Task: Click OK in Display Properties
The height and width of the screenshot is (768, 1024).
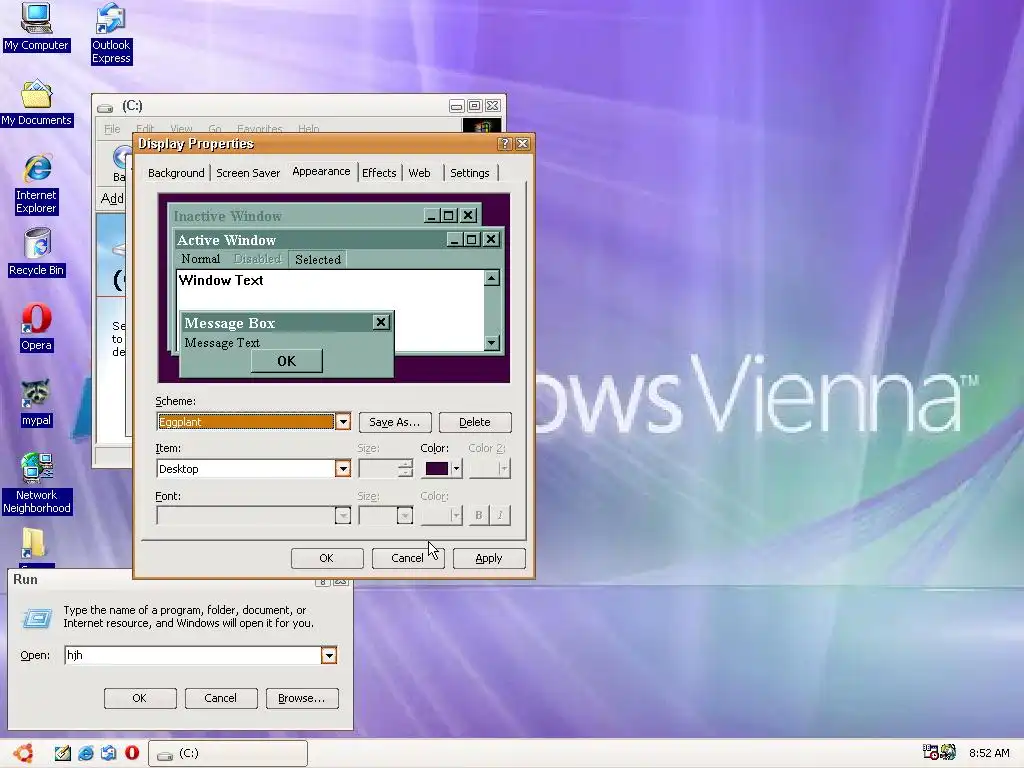Action: (x=327, y=558)
